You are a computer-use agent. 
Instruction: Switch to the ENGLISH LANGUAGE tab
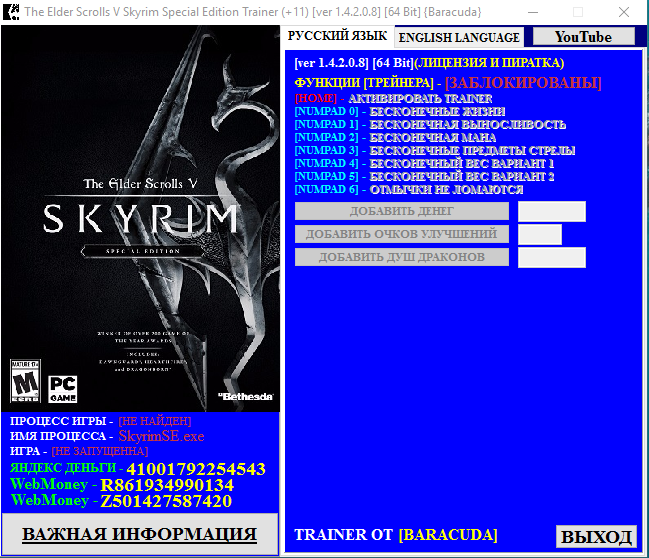tap(459, 38)
